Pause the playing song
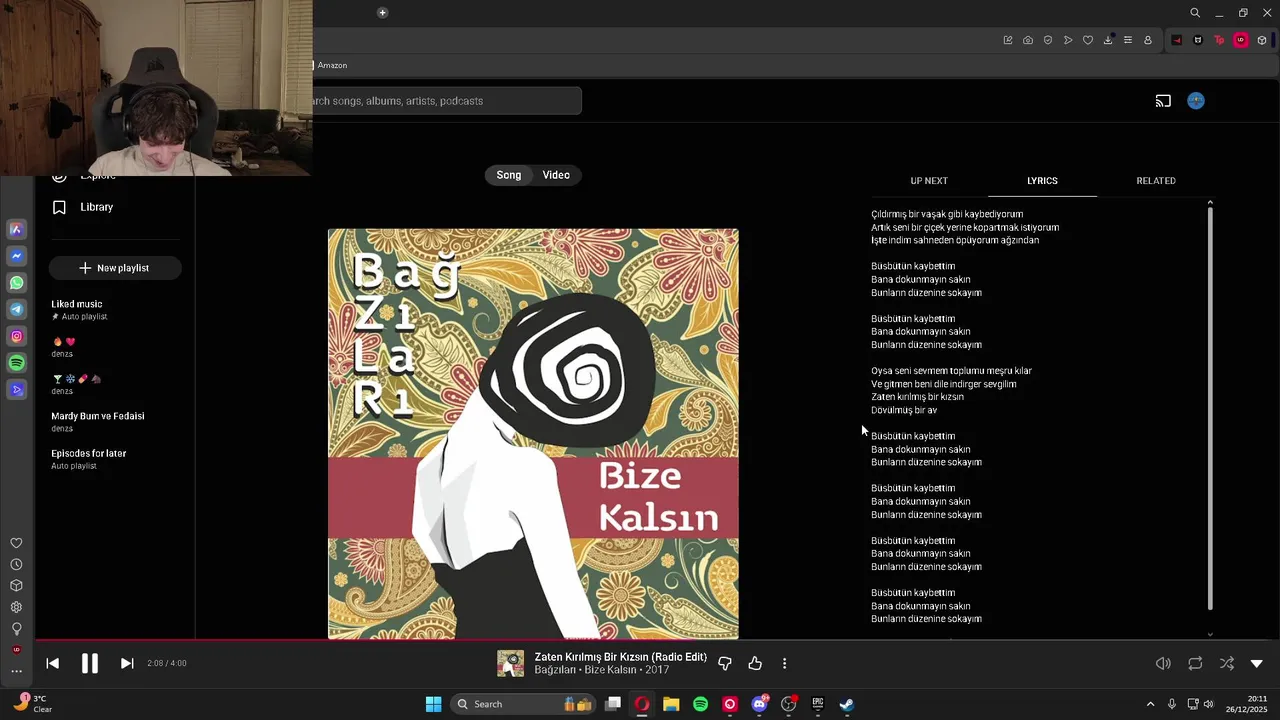 89,663
